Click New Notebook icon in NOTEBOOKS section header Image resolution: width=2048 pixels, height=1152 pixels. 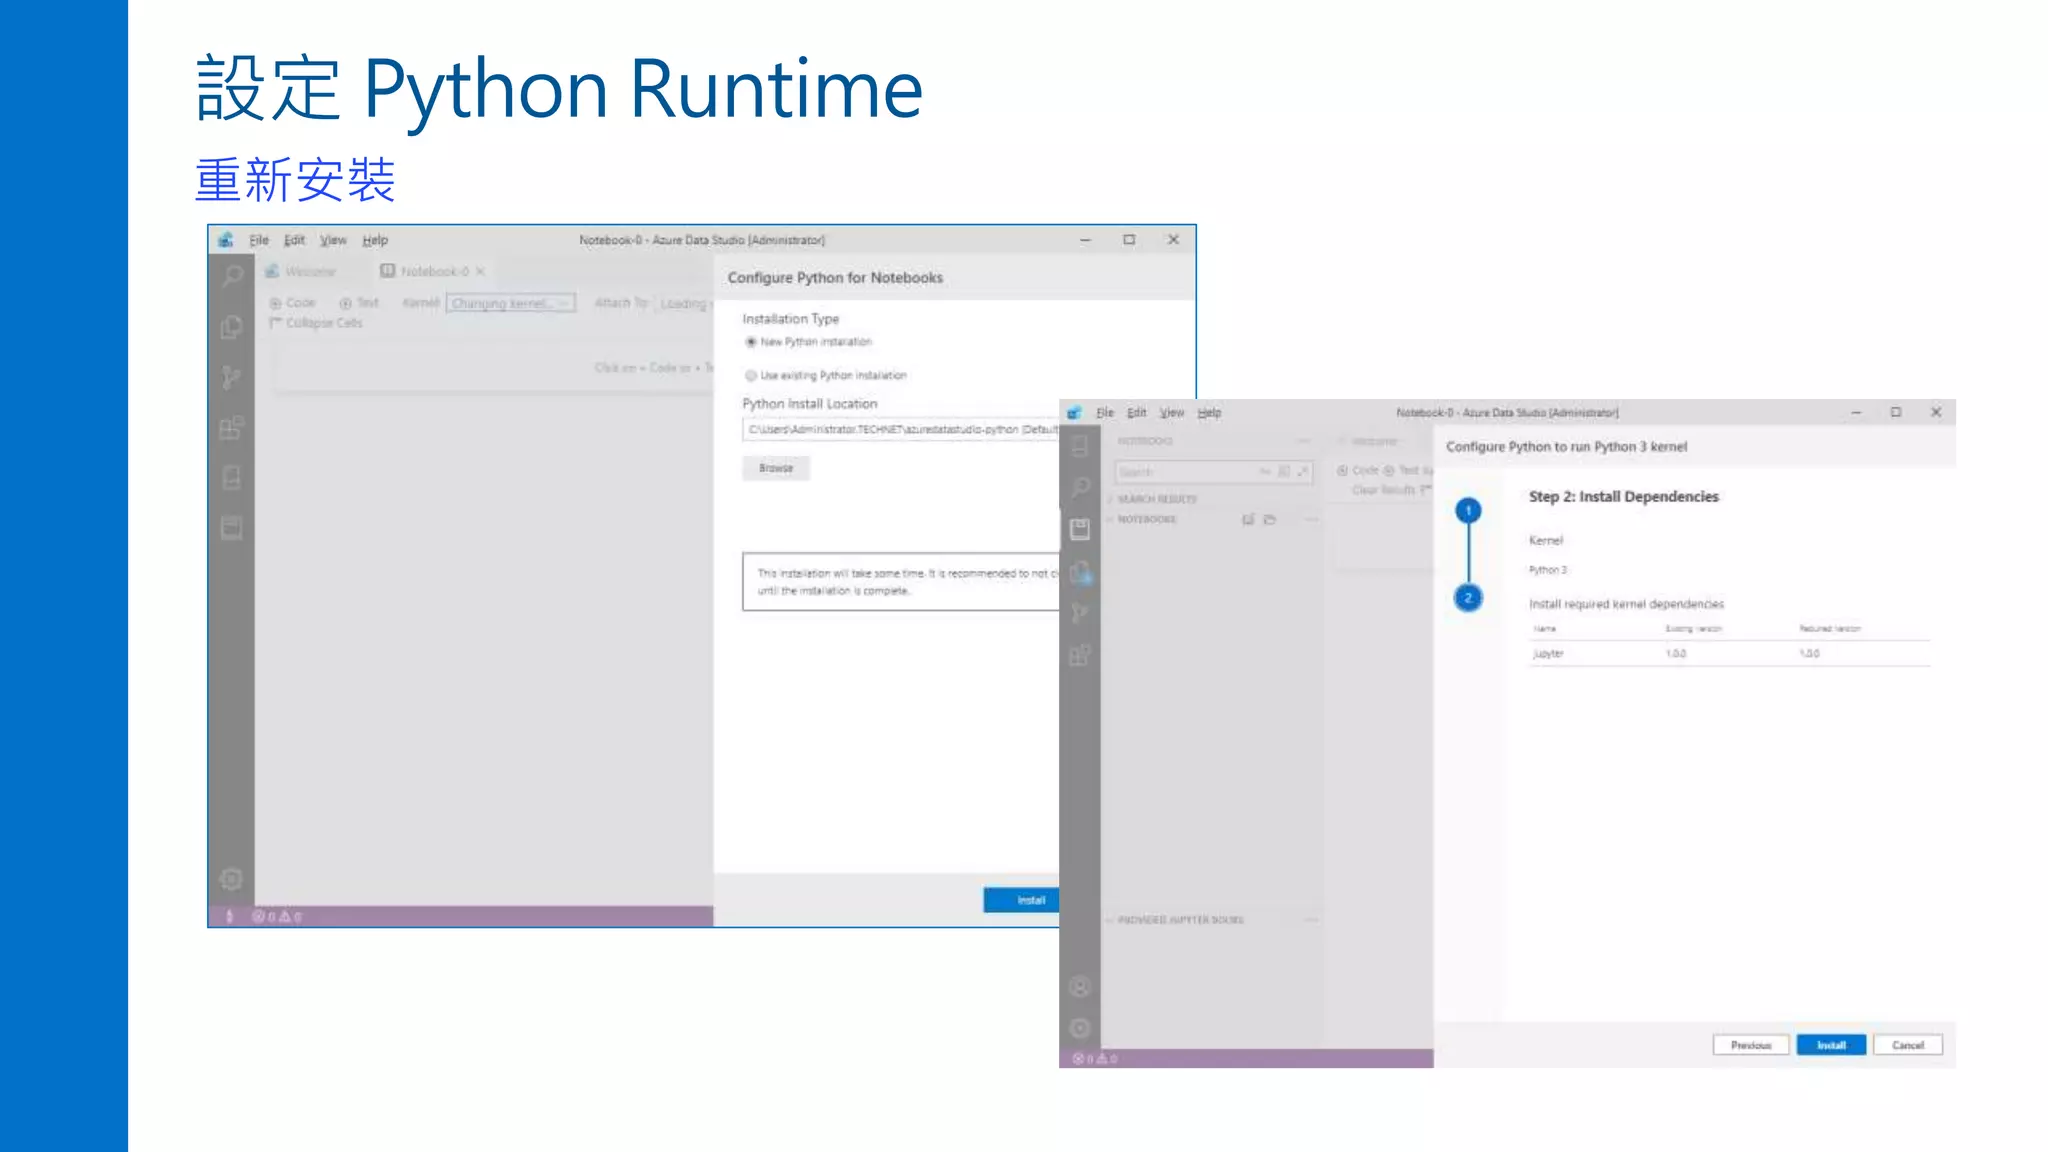tap(1248, 519)
